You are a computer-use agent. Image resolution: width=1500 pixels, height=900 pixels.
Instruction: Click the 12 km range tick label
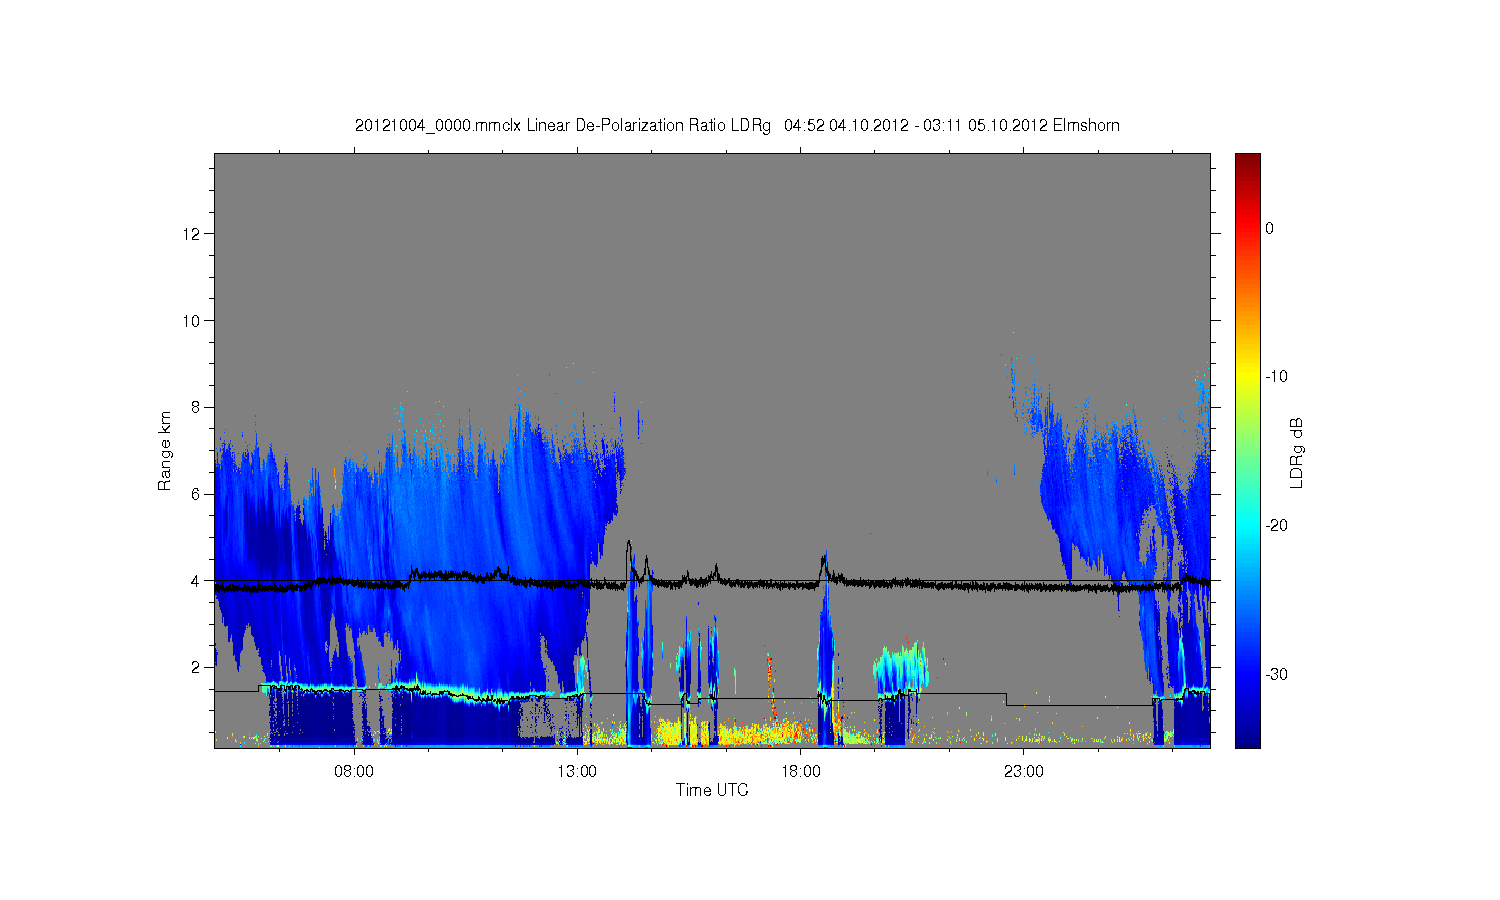tap(193, 234)
